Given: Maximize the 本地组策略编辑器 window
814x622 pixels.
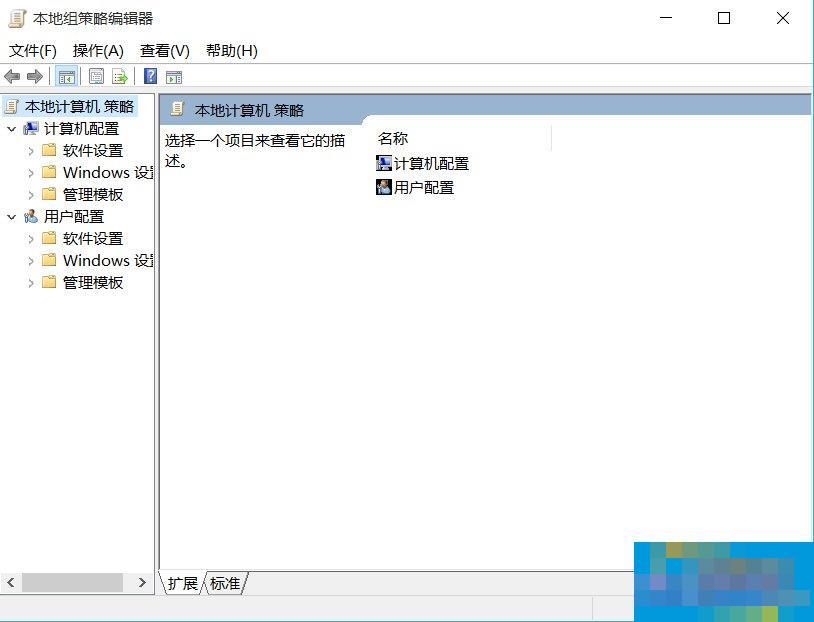Looking at the screenshot, I should (724, 18).
